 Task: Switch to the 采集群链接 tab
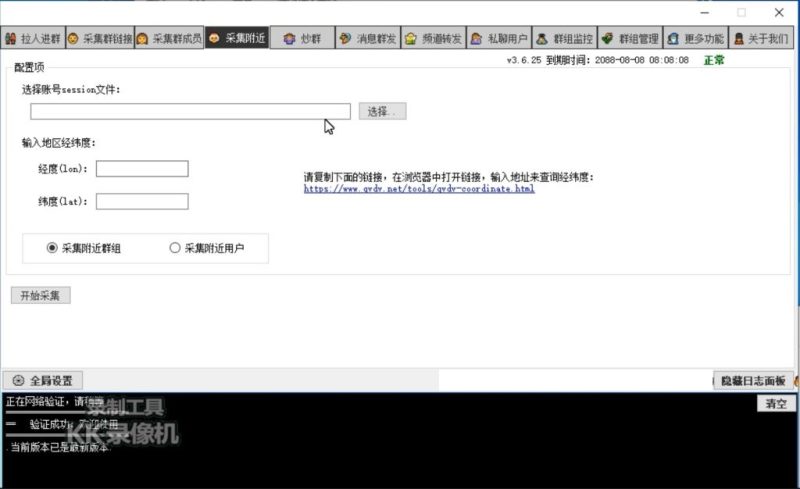[x=101, y=38]
